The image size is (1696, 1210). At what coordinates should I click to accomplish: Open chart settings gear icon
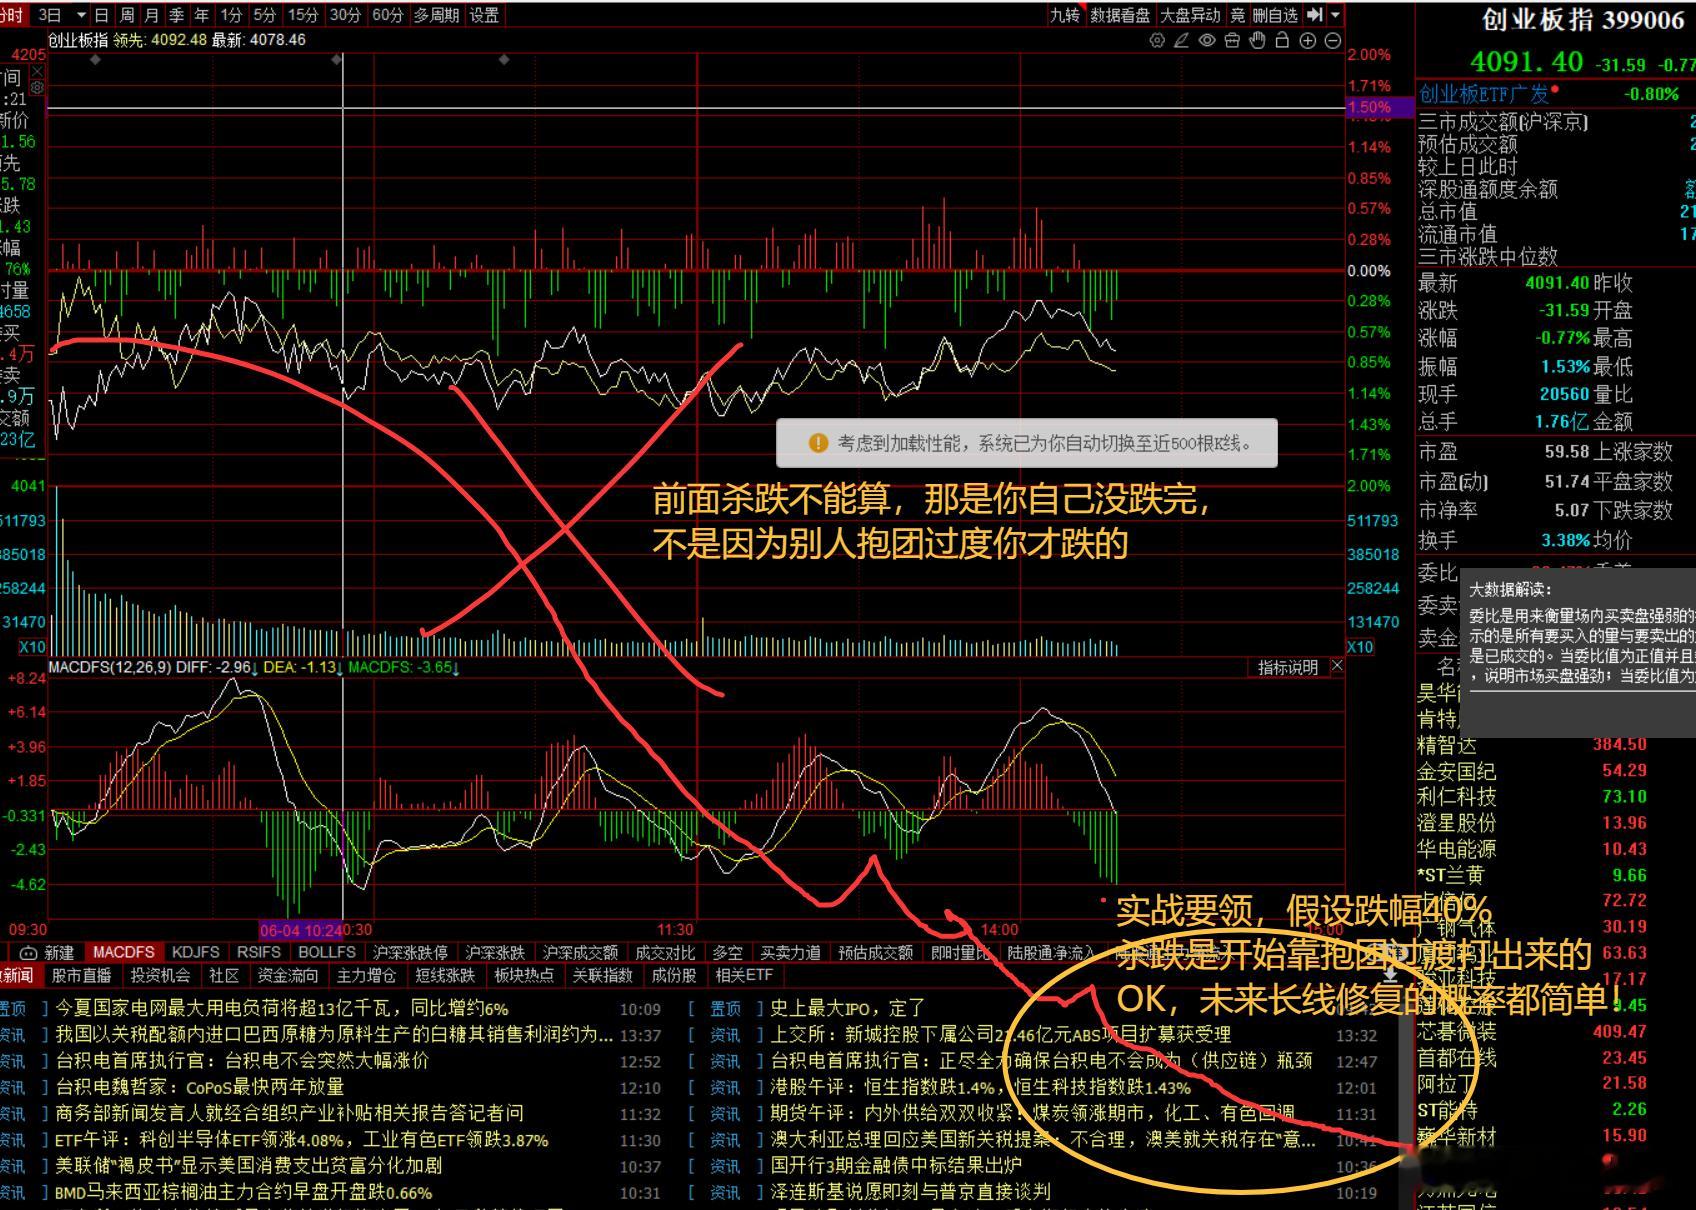[x=1157, y=41]
